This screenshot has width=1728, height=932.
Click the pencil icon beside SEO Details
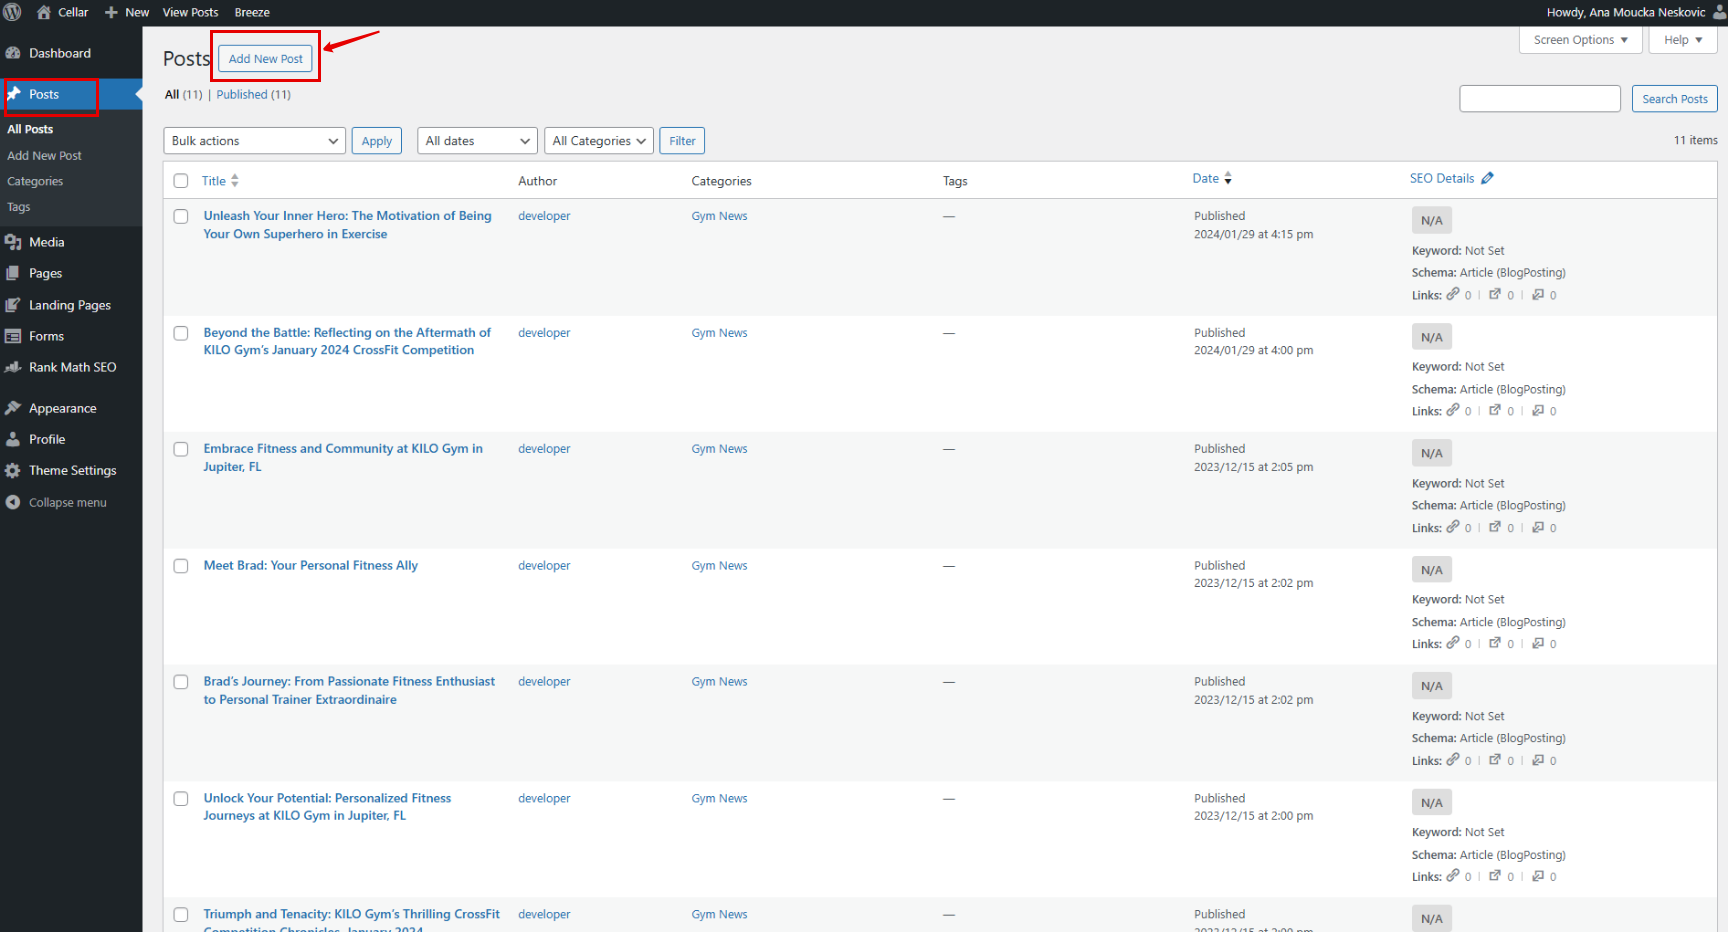[1487, 178]
